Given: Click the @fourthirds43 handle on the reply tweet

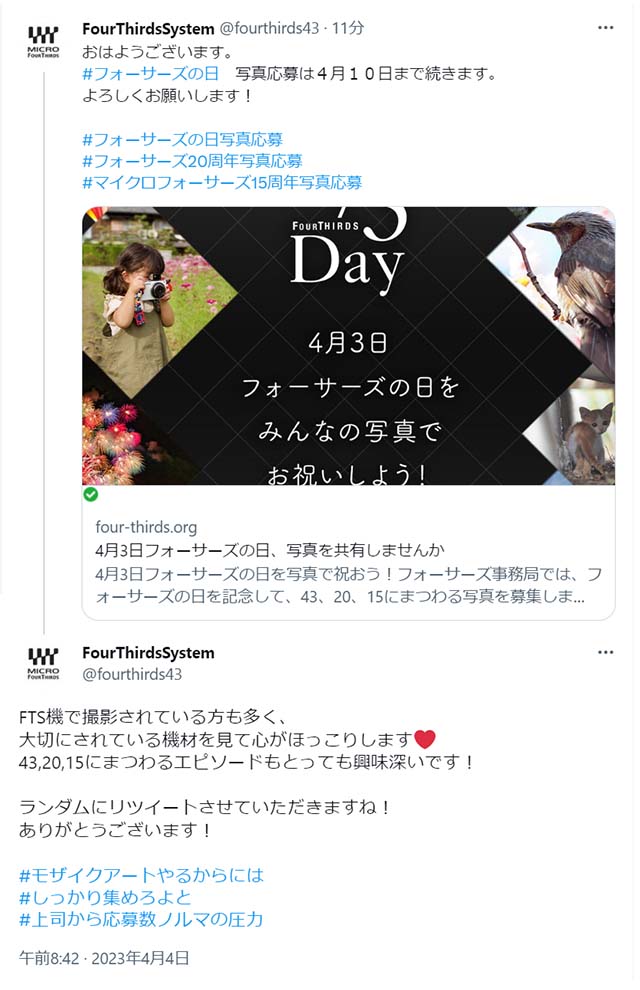Looking at the screenshot, I should click(132, 674).
